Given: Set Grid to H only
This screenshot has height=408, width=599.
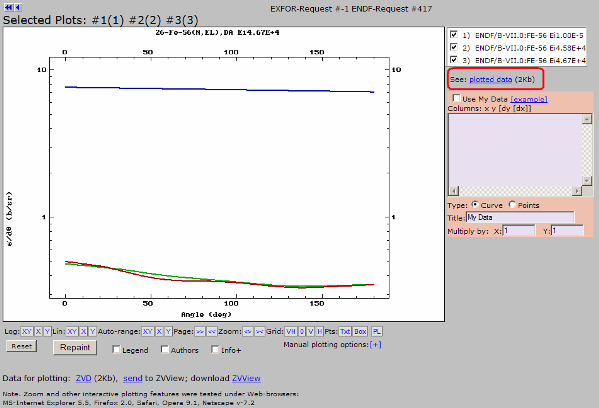Looking at the screenshot, I should click(319, 332).
